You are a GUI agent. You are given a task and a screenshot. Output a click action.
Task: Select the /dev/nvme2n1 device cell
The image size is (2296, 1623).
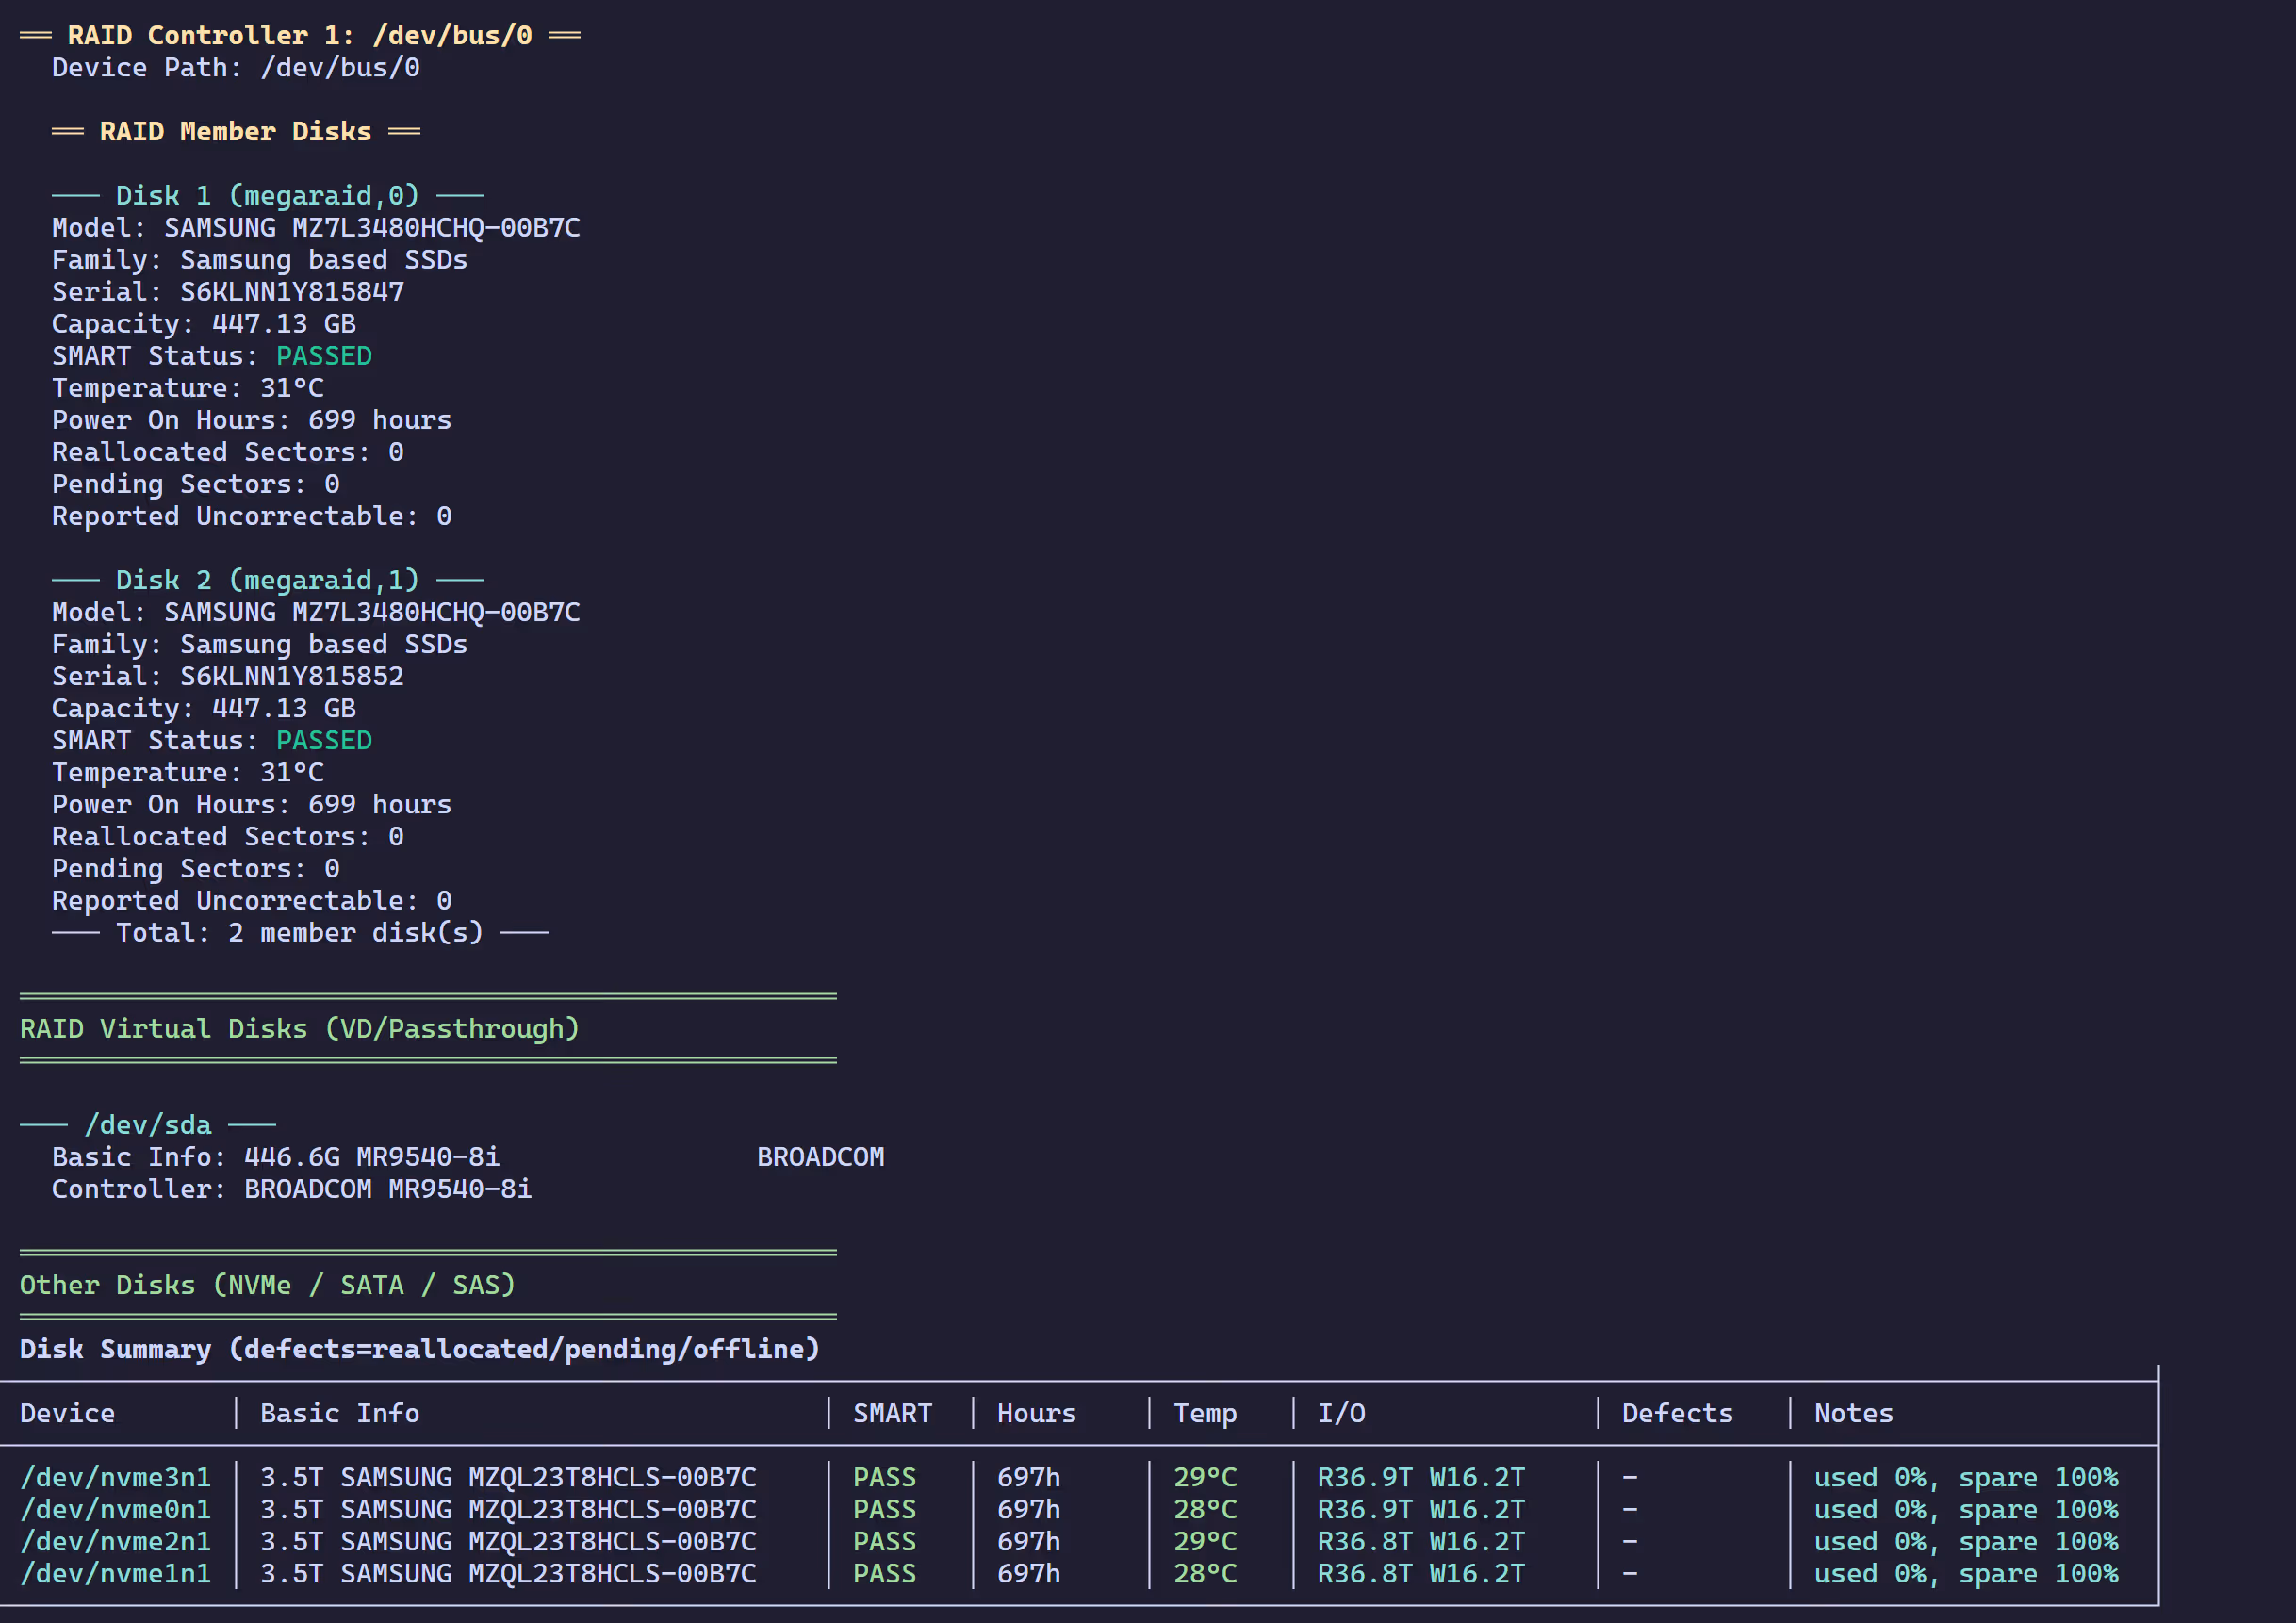(x=116, y=1540)
